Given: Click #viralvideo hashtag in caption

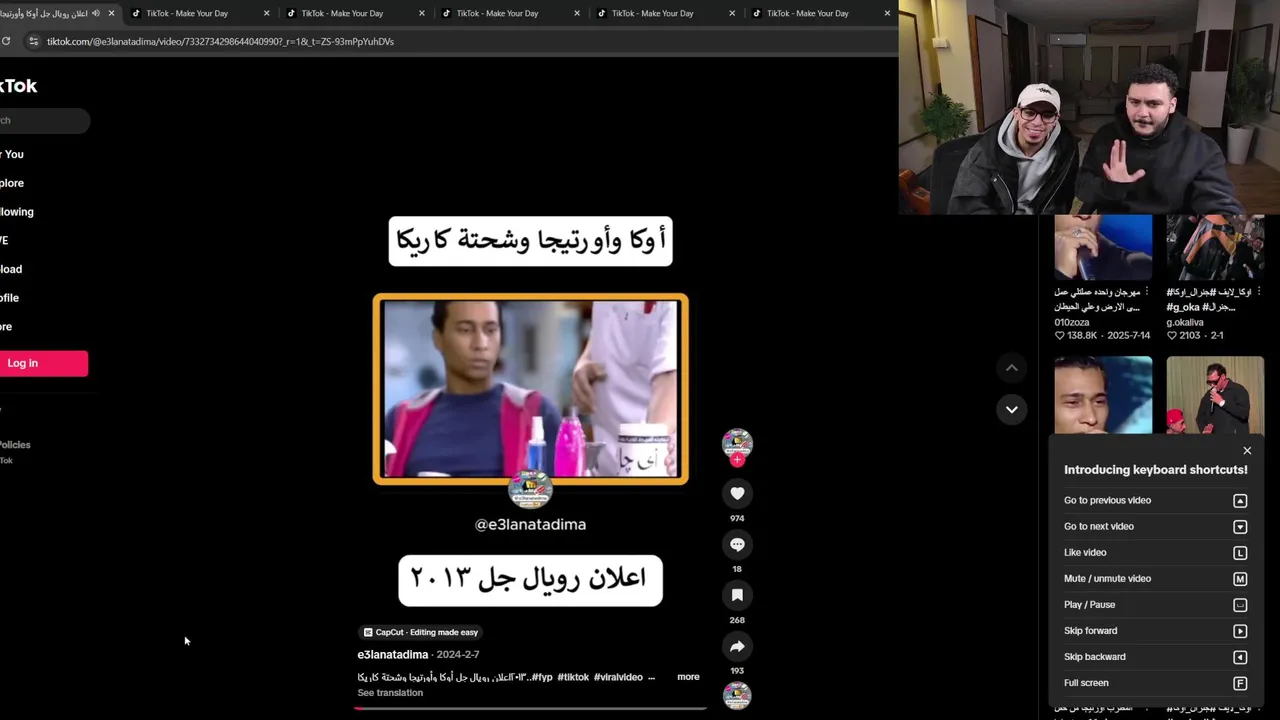Looking at the screenshot, I should coord(618,677).
